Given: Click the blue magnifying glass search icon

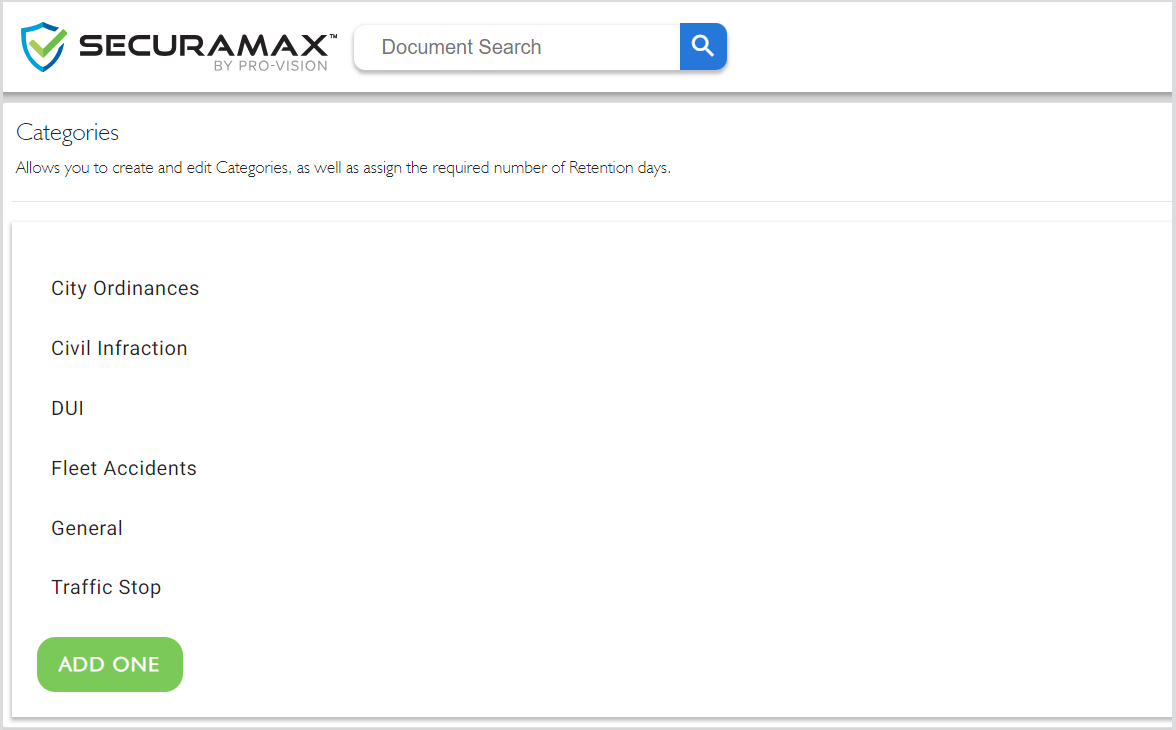Looking at the screenshot, I should click(x=702, y=46).
